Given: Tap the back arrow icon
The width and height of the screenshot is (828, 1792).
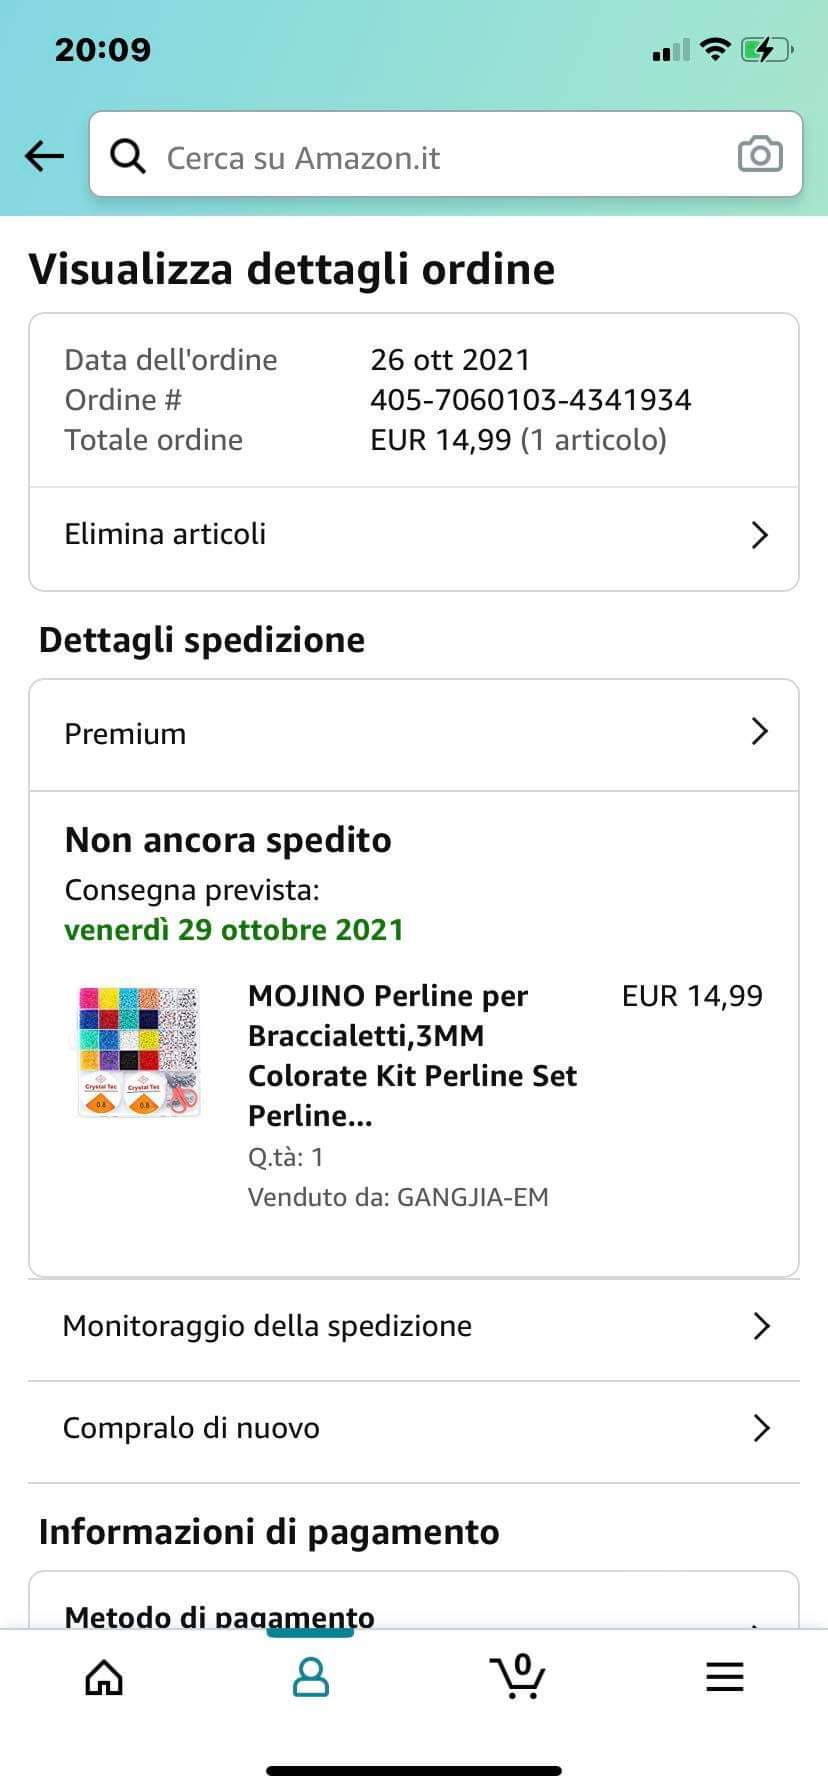Looking at the screenshot, I should (44, 155).
